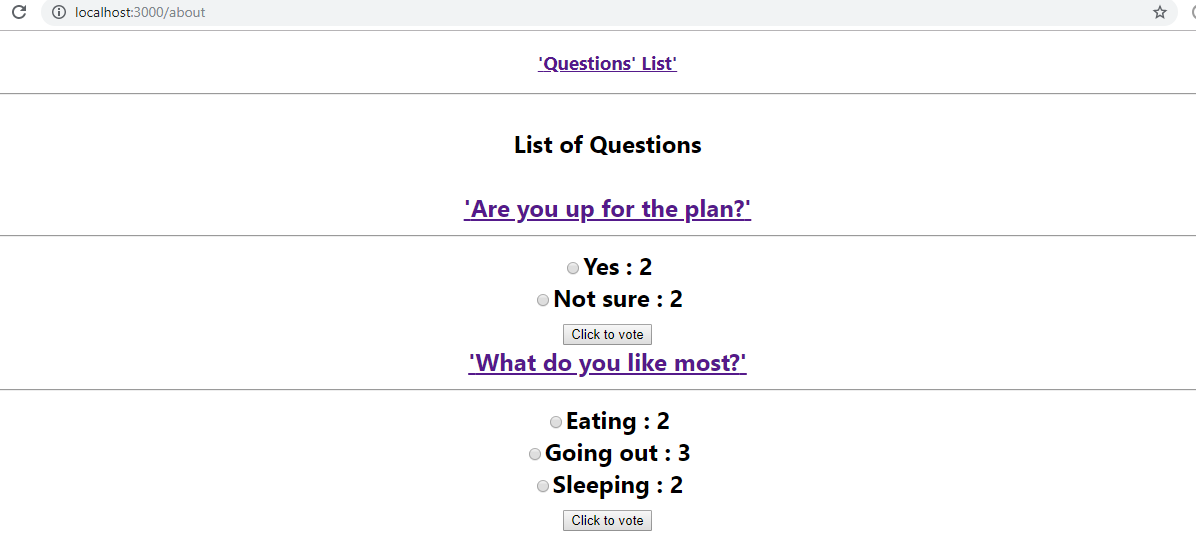Viewport: 1196px width, 538px height.
Task: Select the radio button beside Not sure
Action: (543, 300)
